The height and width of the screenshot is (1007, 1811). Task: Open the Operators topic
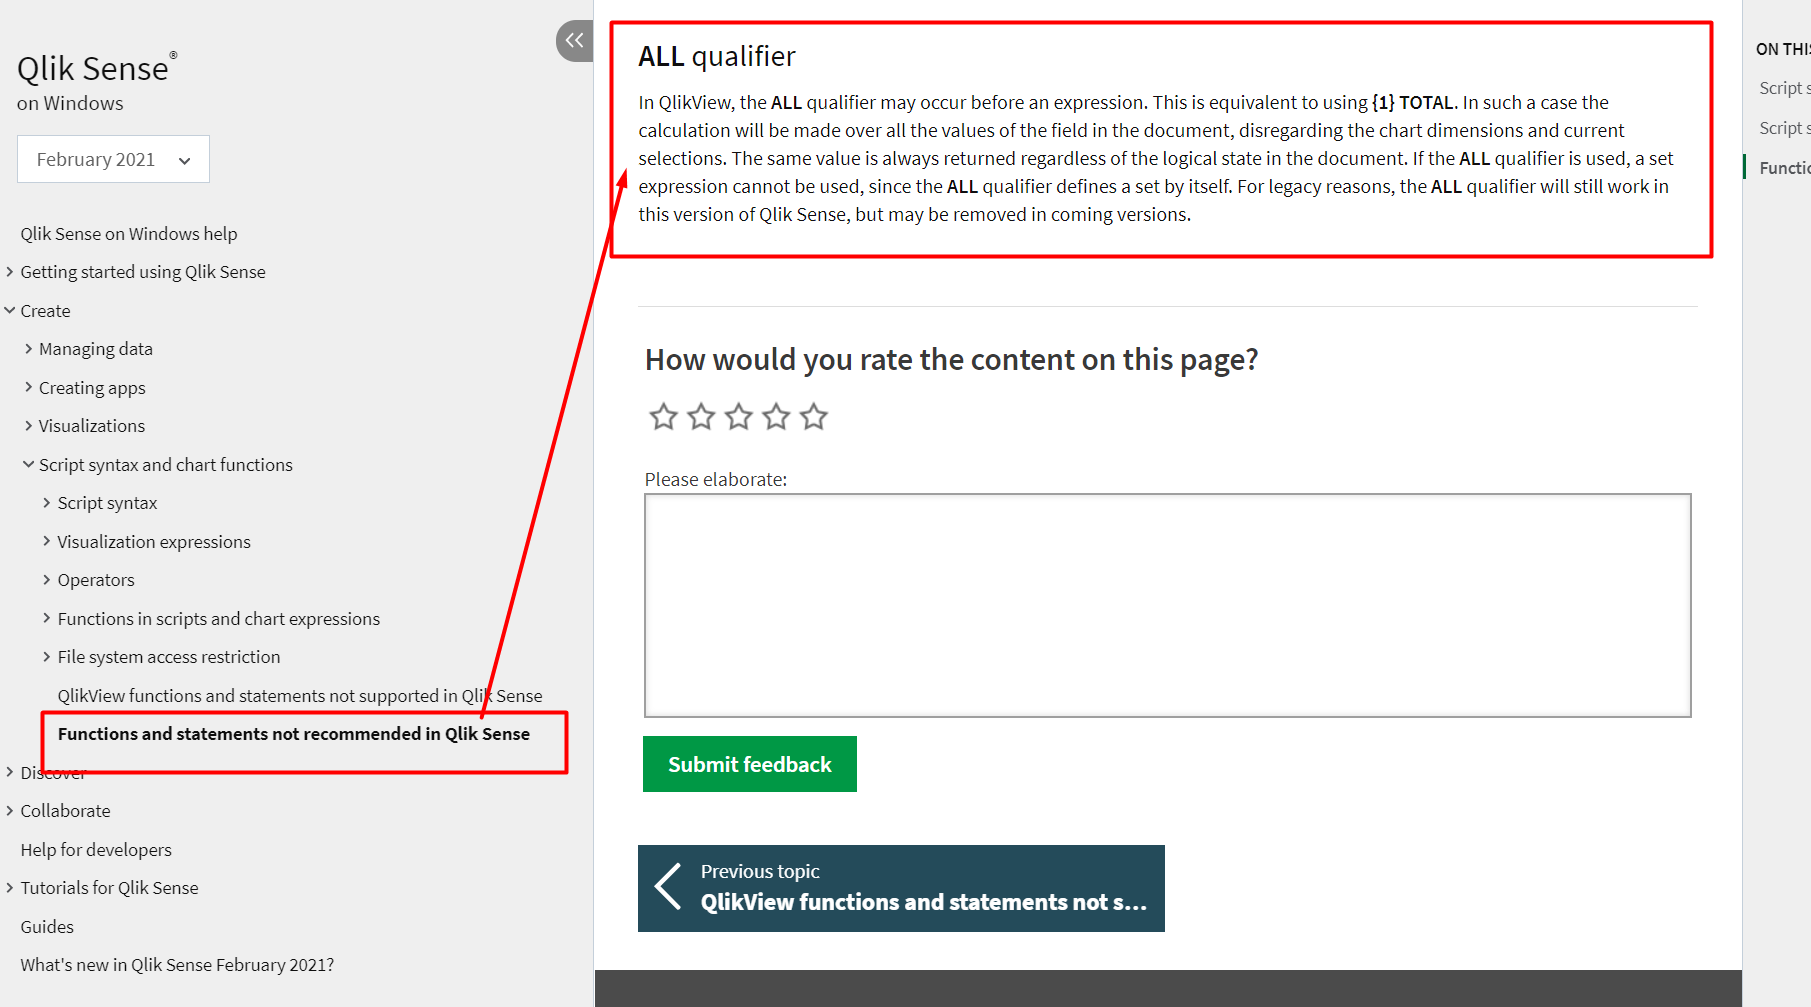96,580
